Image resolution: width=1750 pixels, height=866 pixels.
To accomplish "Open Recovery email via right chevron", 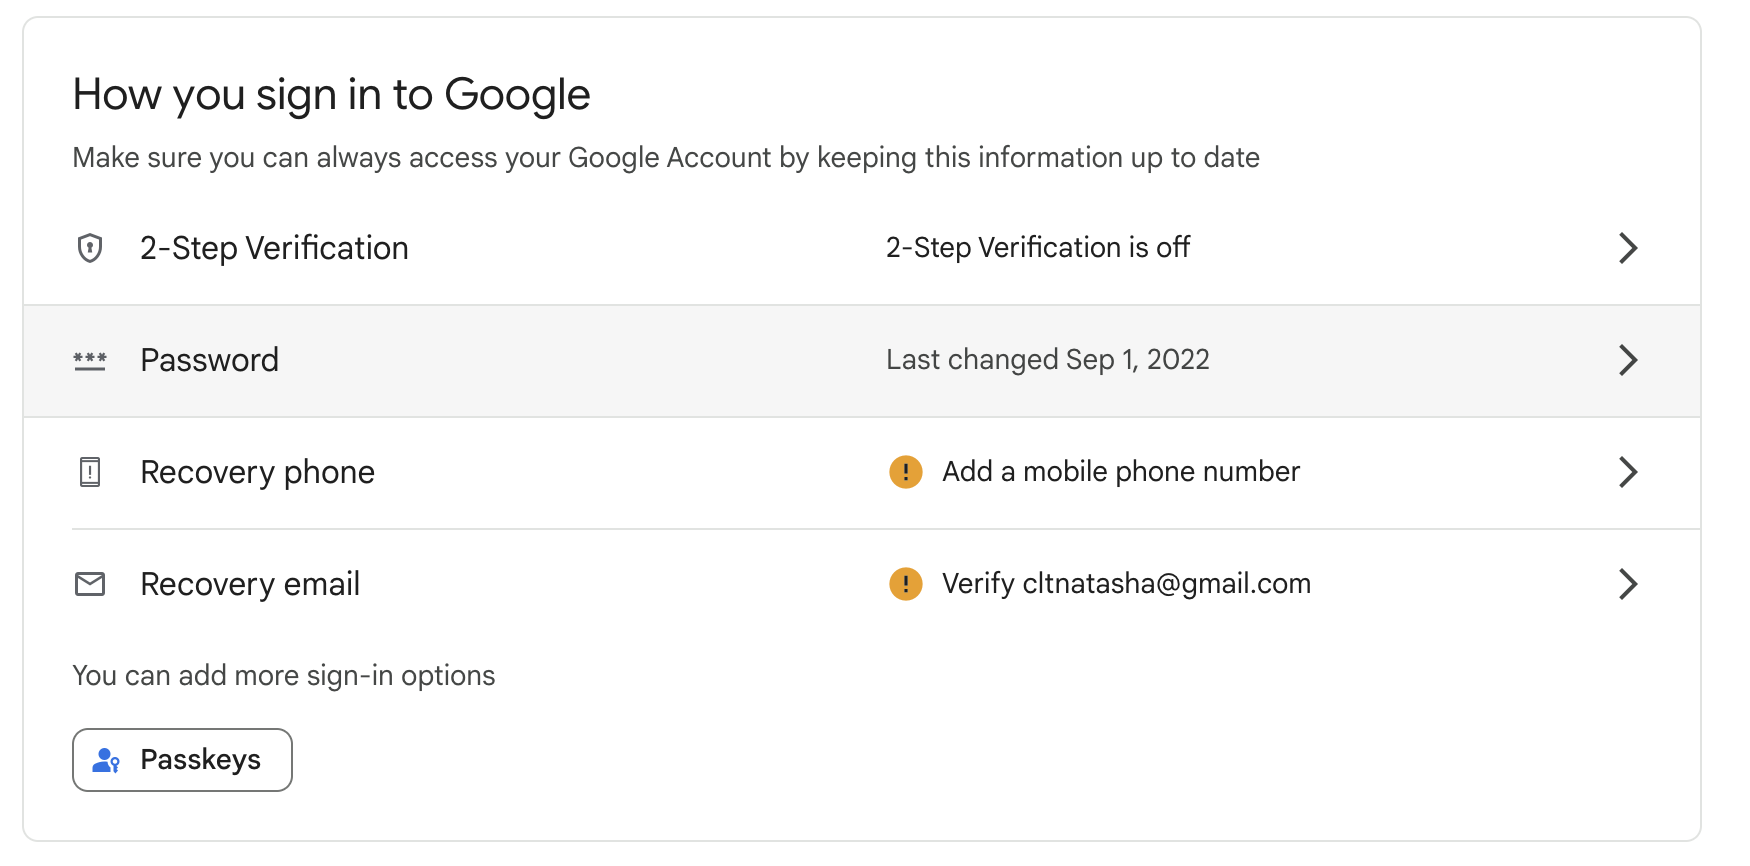I will (x=1628, y=584).
